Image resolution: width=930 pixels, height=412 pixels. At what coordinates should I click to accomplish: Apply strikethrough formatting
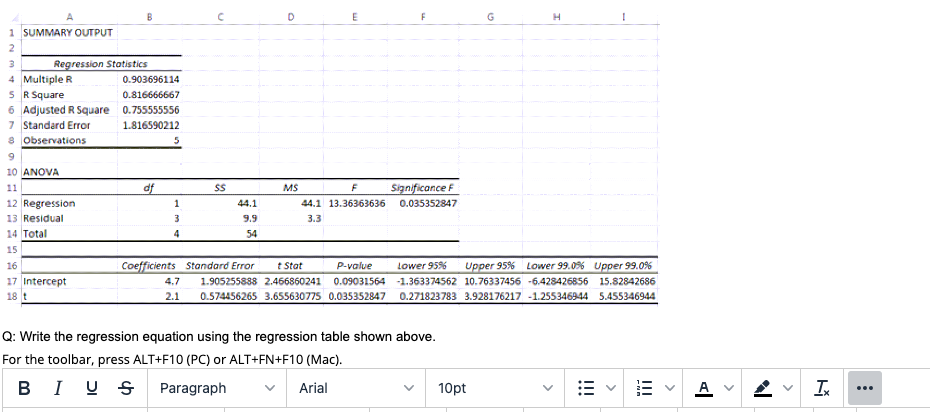pos(125,388)
